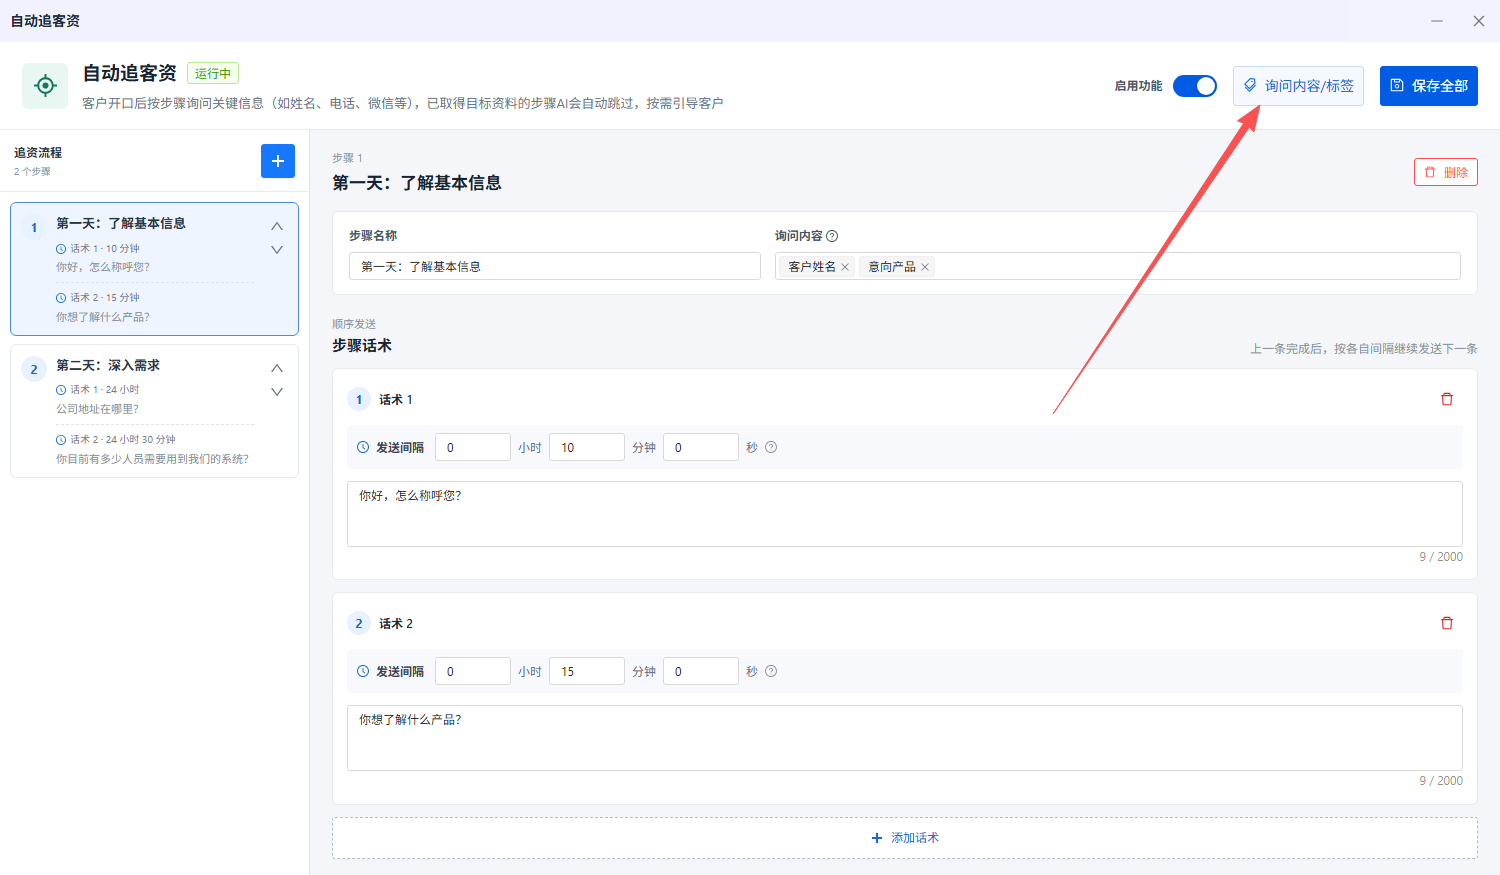The height and width of the screenshot is (875, 1500).
Task: Click the clock icon in 话术 2 发送间隔
Action: point(363,671)
